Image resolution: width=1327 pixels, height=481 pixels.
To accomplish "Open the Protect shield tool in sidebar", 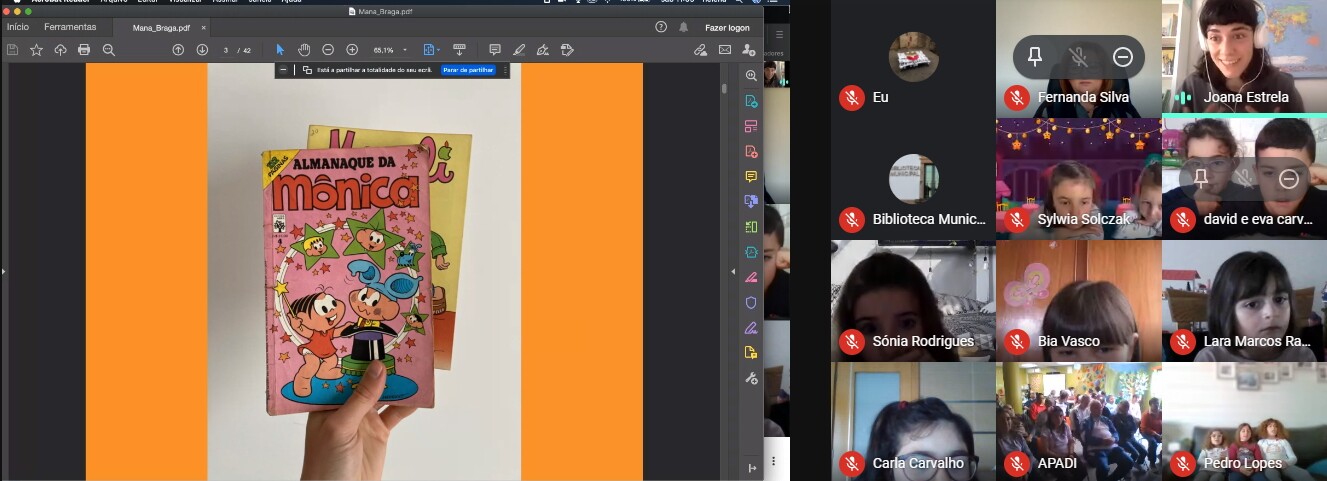I will coord(751,302).
